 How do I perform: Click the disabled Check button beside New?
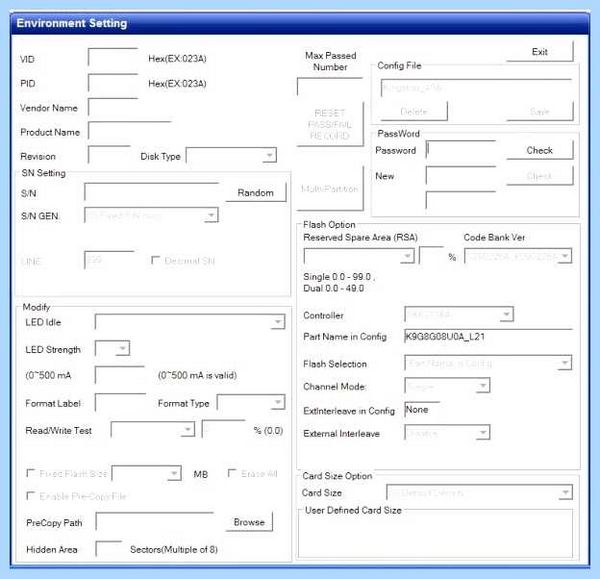click(540, 176)
